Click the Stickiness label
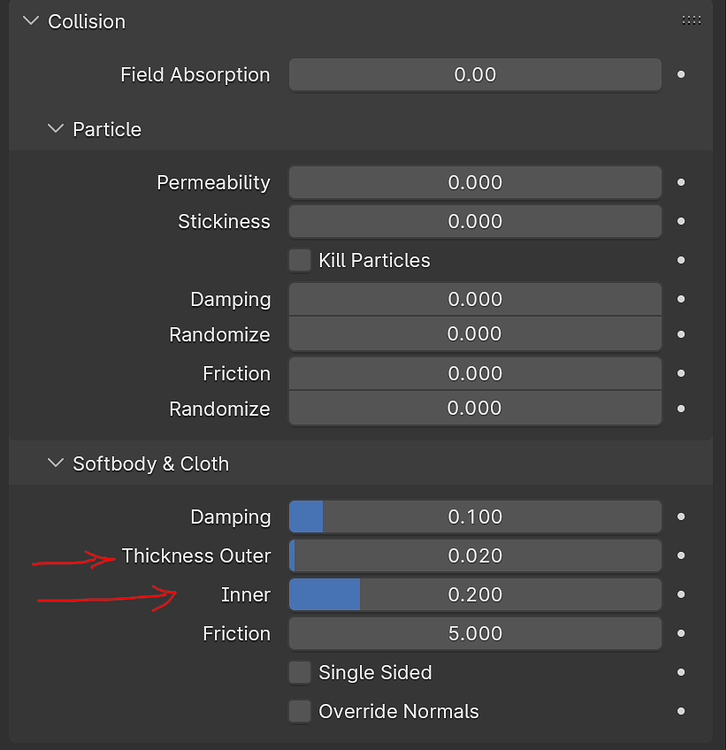Viewport: 726px width, 750px height. (x=224, y=221)
